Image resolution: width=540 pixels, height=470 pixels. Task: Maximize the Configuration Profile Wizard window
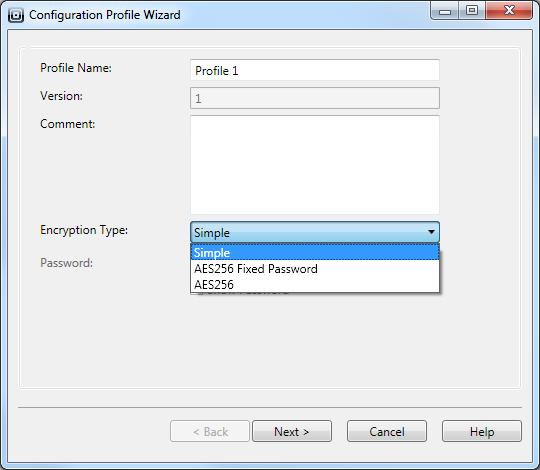pos(472,11)
